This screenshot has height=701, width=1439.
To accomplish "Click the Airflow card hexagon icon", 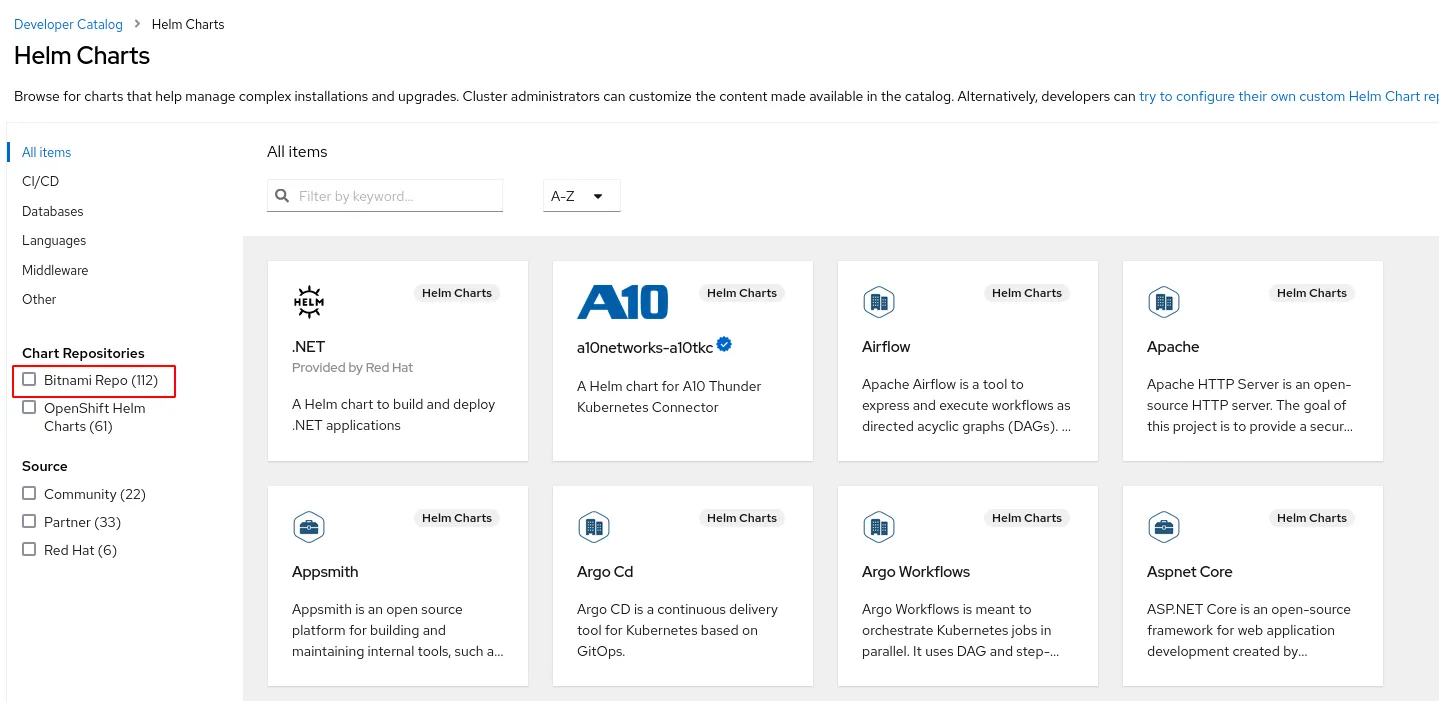I will point(878,301).
